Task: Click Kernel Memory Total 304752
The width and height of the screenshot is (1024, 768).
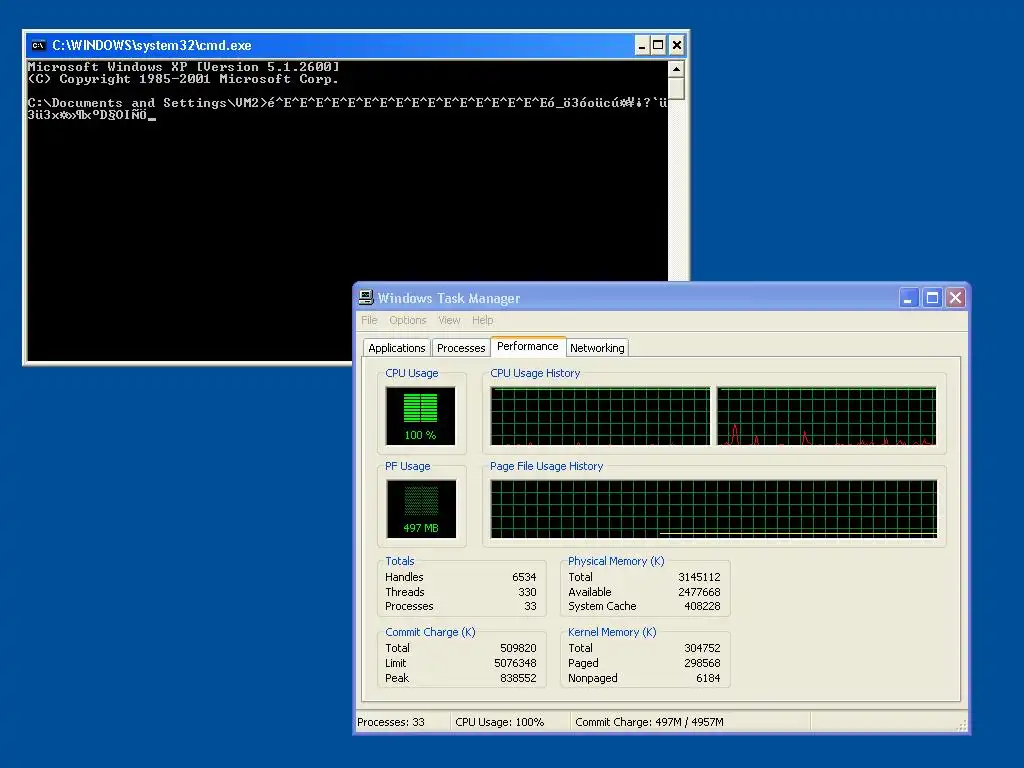Action: 702,648
